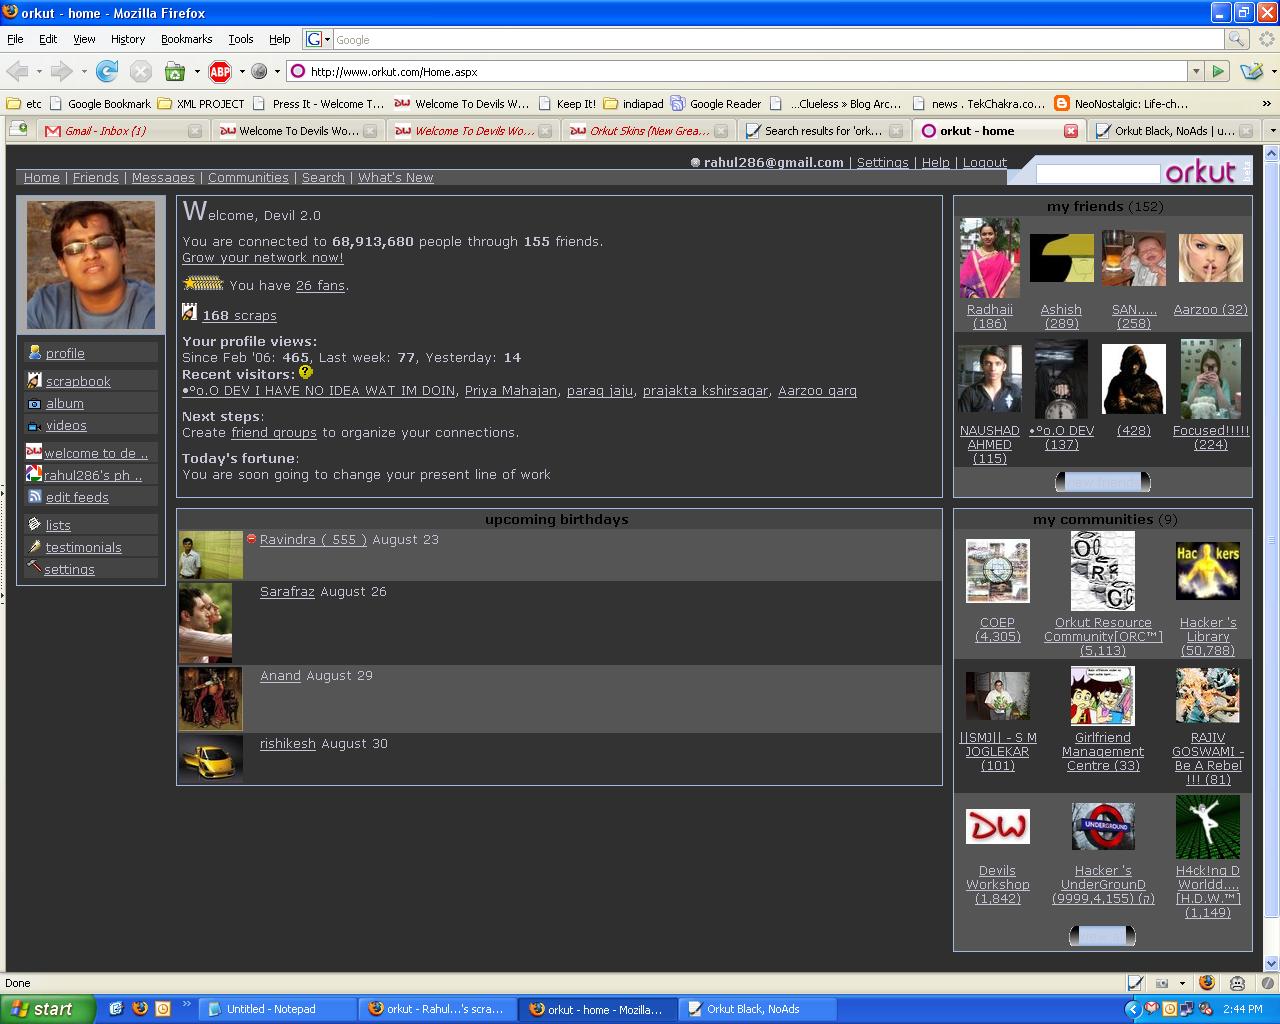Open Ravindra's birthday profile link
Image resolution: width=1280 pixels, height=1024 pixels.
pyautogui.click(x=313, y=539)
